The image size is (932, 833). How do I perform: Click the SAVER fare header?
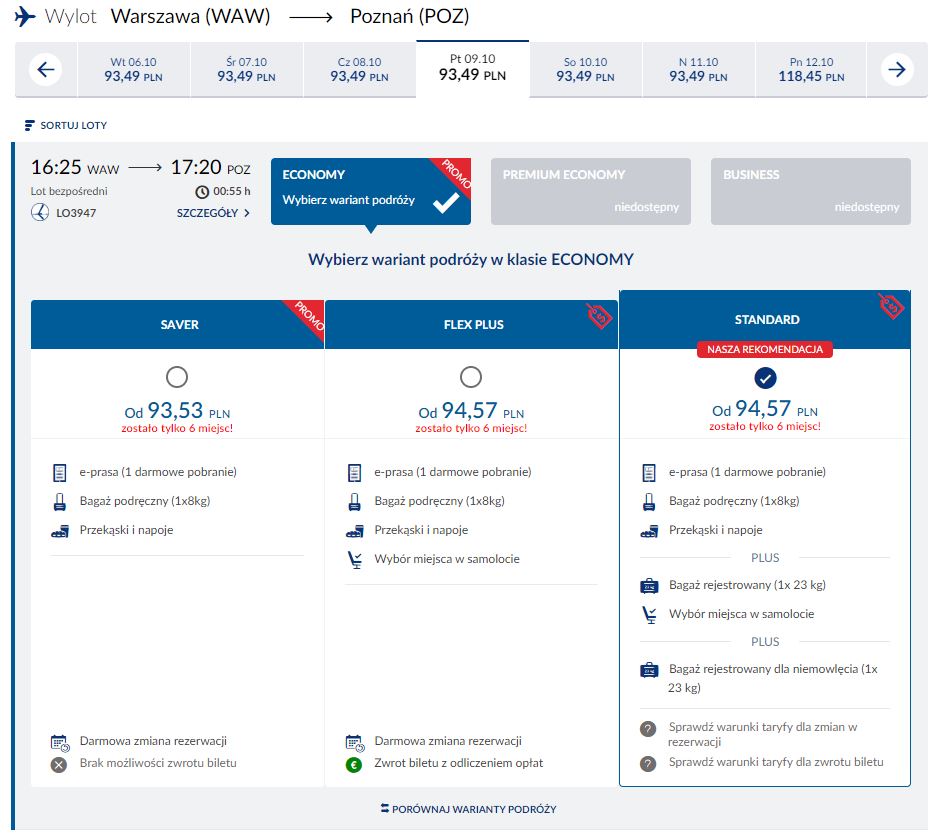pos(177,325)
